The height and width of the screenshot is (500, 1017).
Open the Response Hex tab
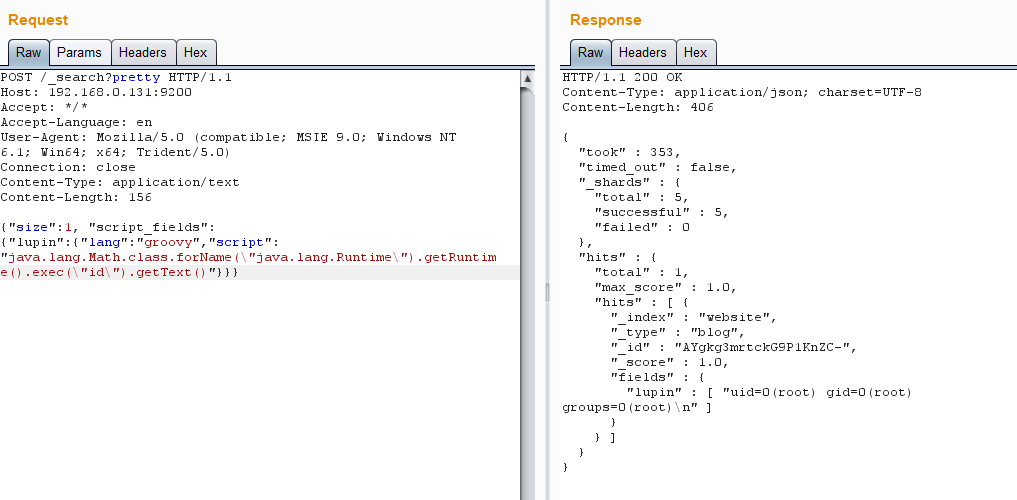click(695, 53)
